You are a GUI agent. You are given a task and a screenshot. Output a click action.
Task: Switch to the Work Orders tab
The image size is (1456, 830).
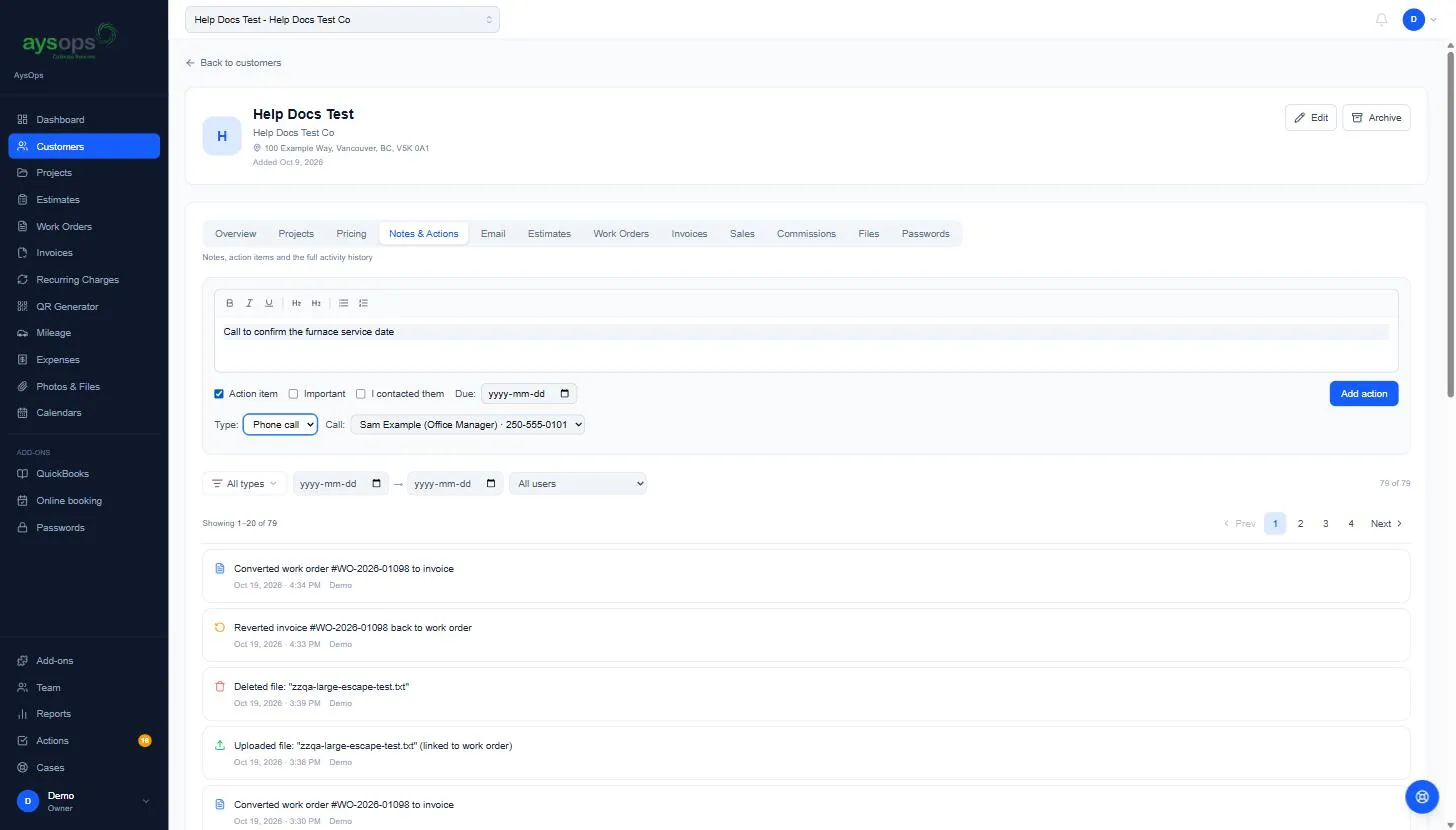pyautogui.click(x=621, y=234)
